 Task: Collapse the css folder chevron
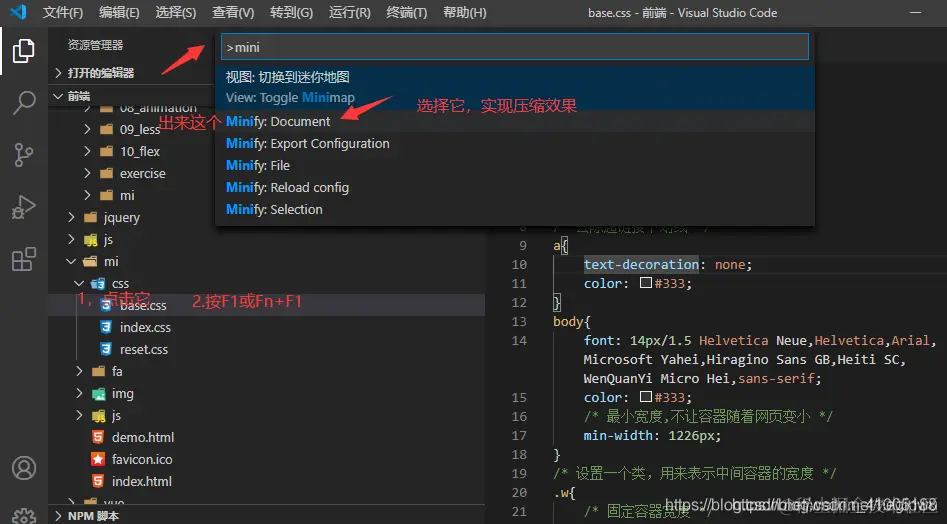pos(79,283)
